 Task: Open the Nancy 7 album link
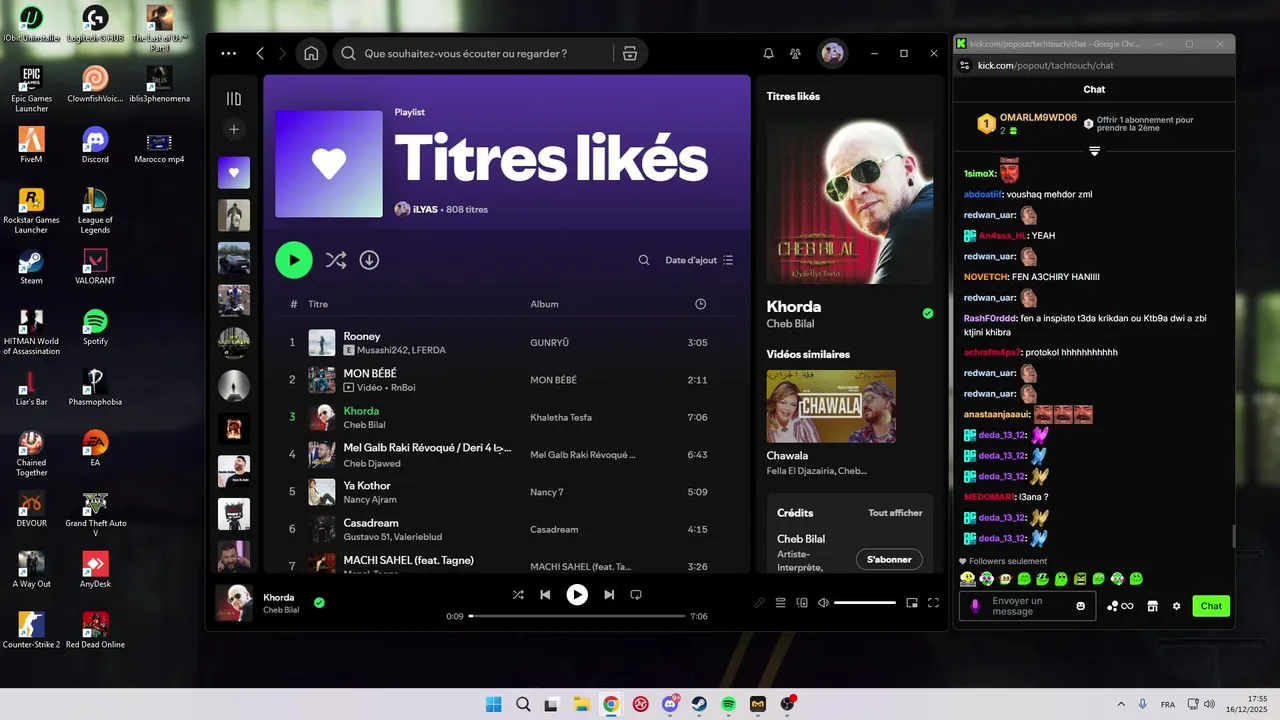[x=547, y=492]
